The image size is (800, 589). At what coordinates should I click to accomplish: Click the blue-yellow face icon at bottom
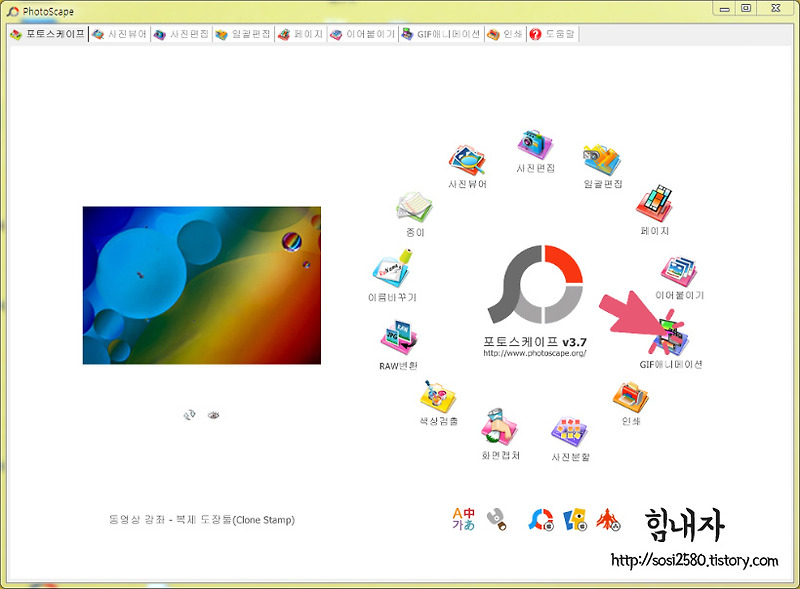(575, 520)
